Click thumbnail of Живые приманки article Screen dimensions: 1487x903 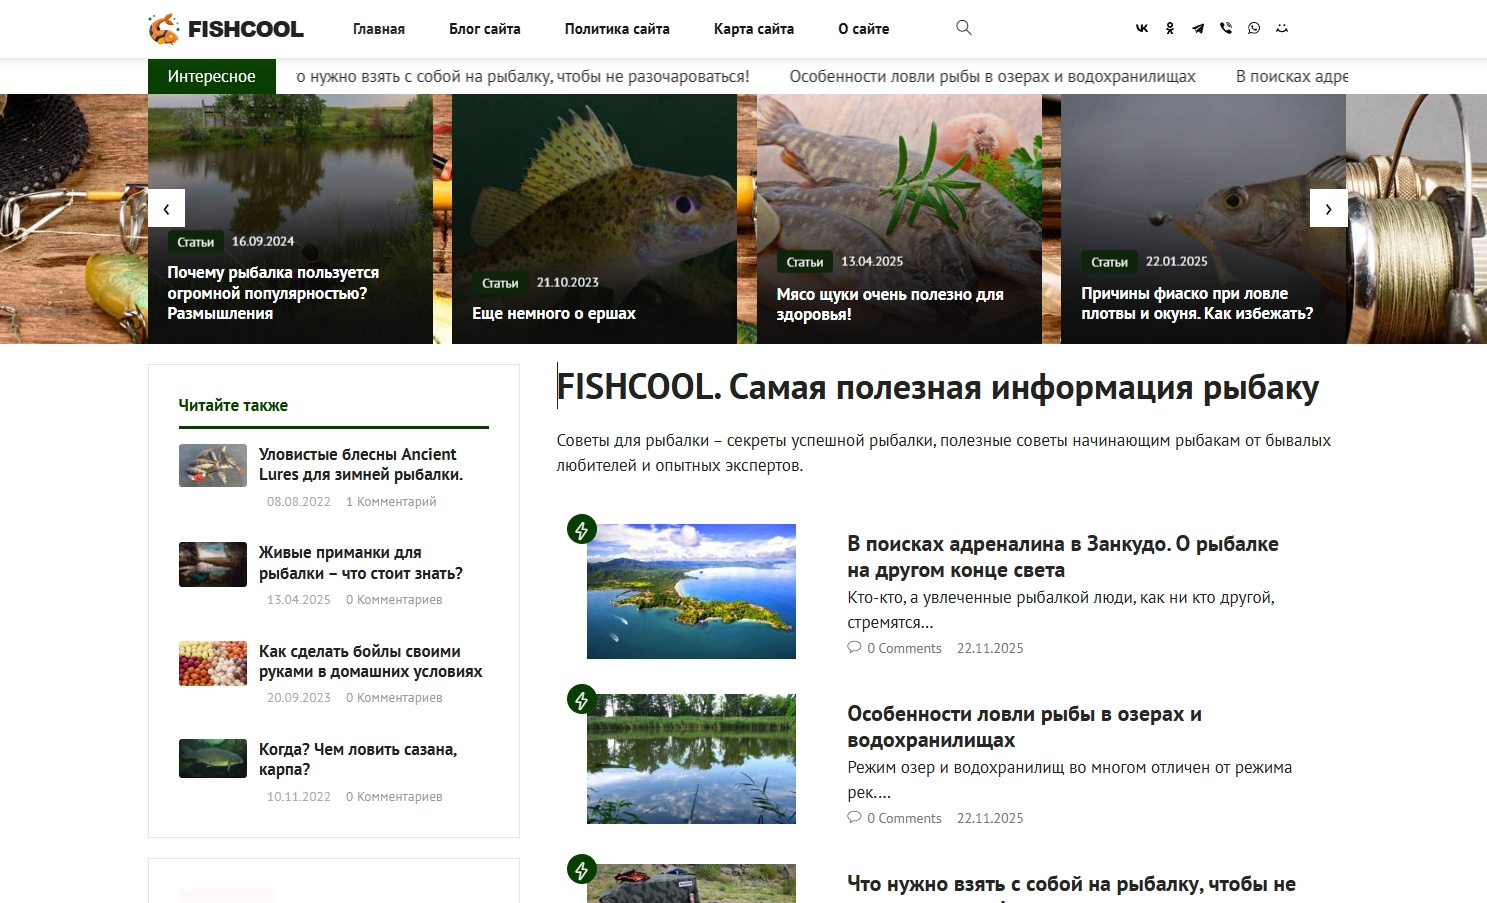[x=213, y=564]
